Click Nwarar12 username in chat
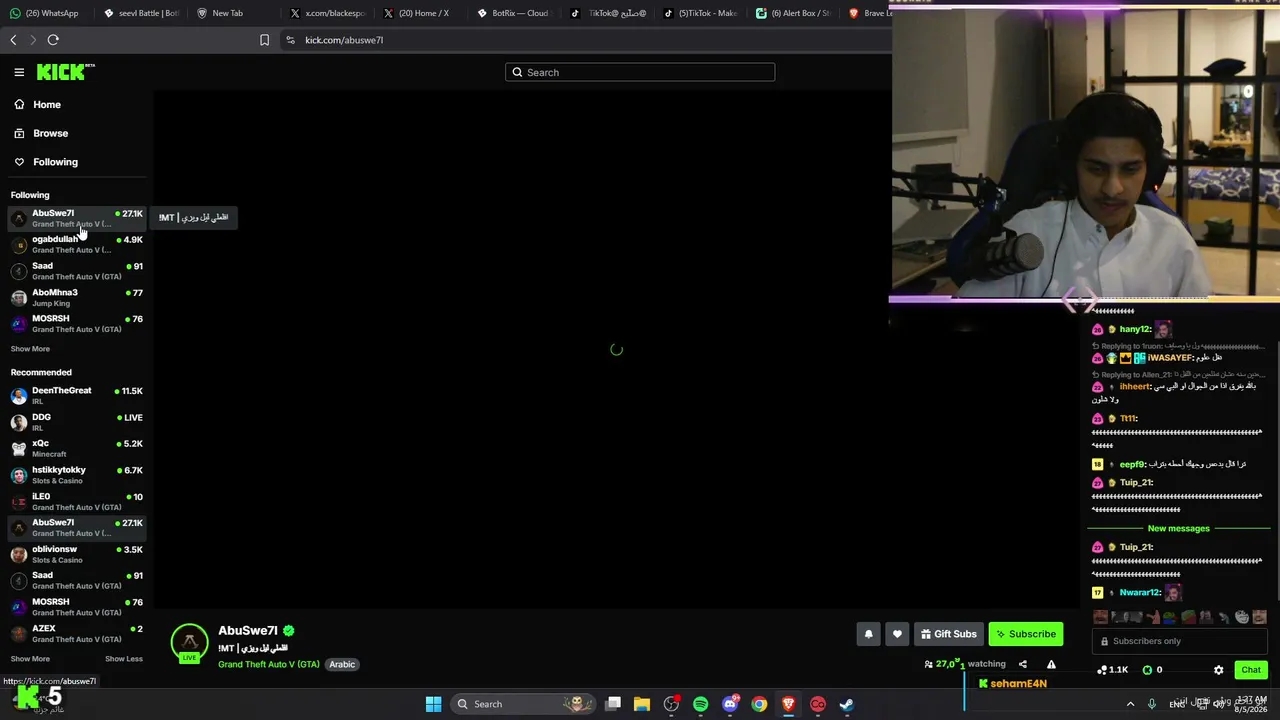Viewport: 1280px width, 720px height. [x=1139, y=593]
